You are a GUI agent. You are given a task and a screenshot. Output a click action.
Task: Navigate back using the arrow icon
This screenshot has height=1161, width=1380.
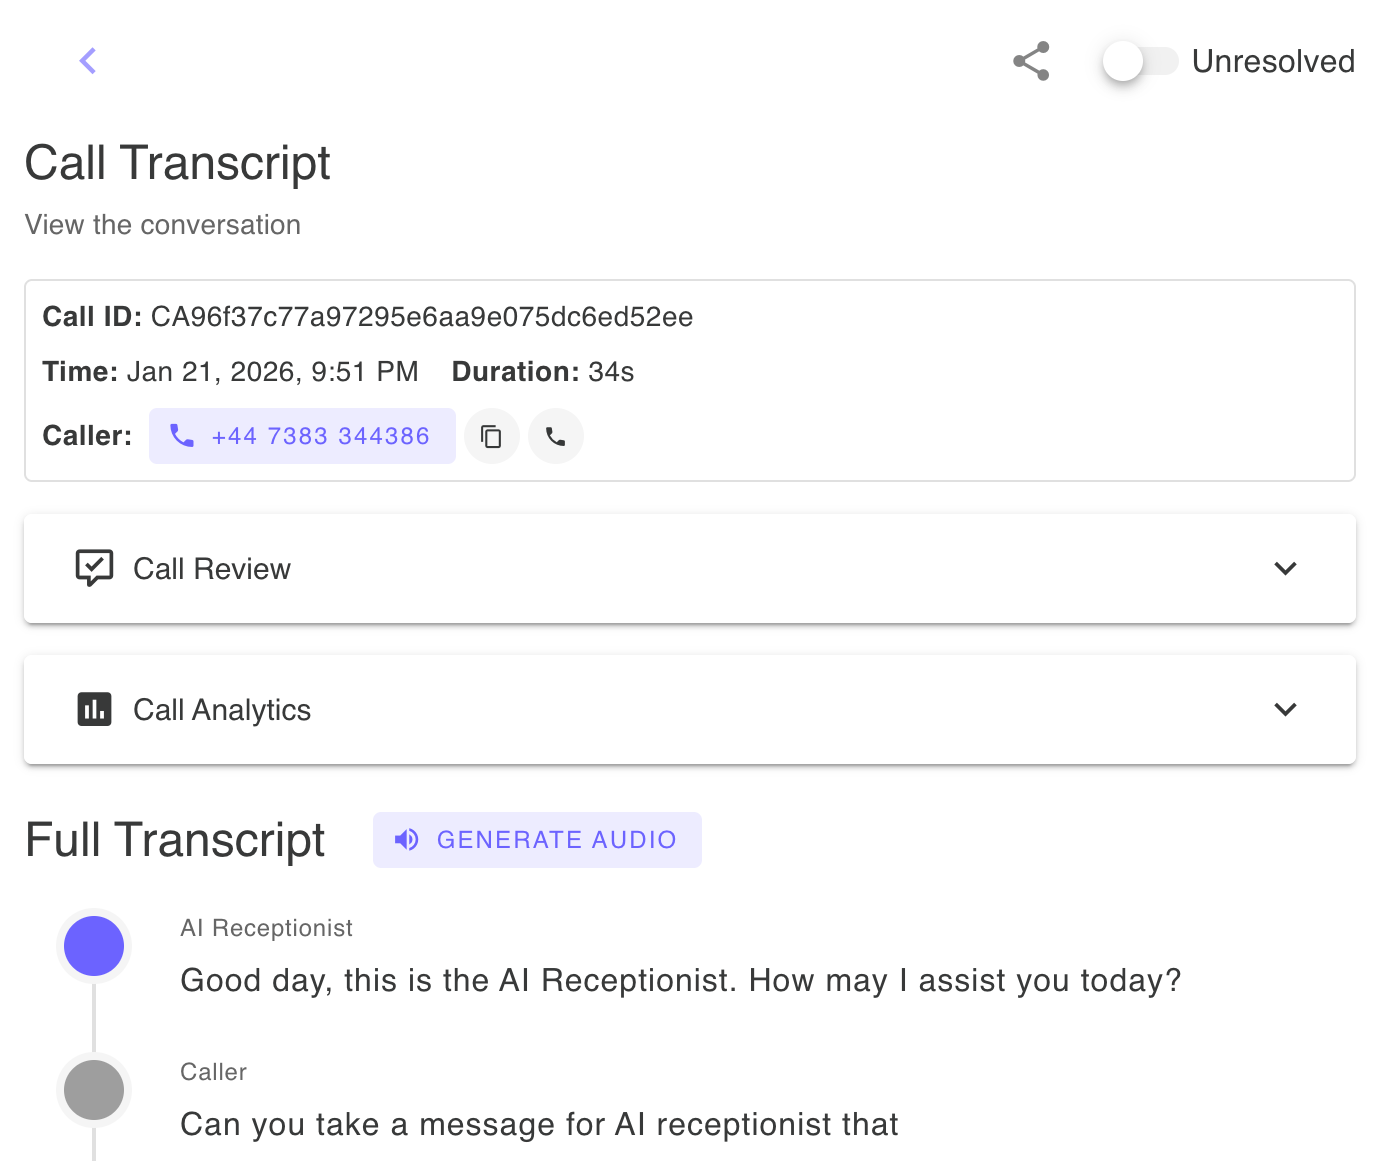coord(88,61)
